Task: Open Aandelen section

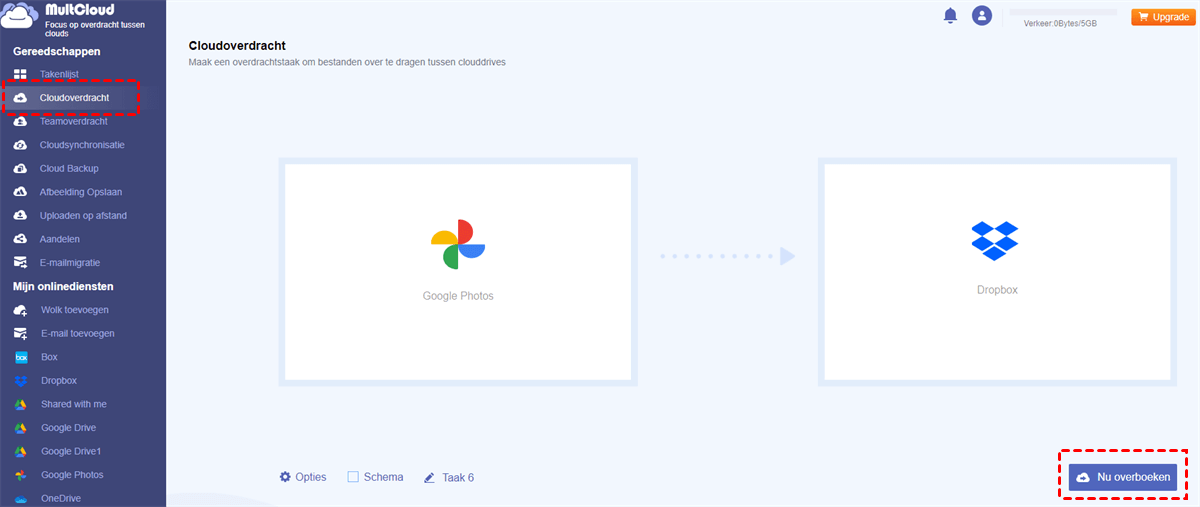Action: pos(60,239)
